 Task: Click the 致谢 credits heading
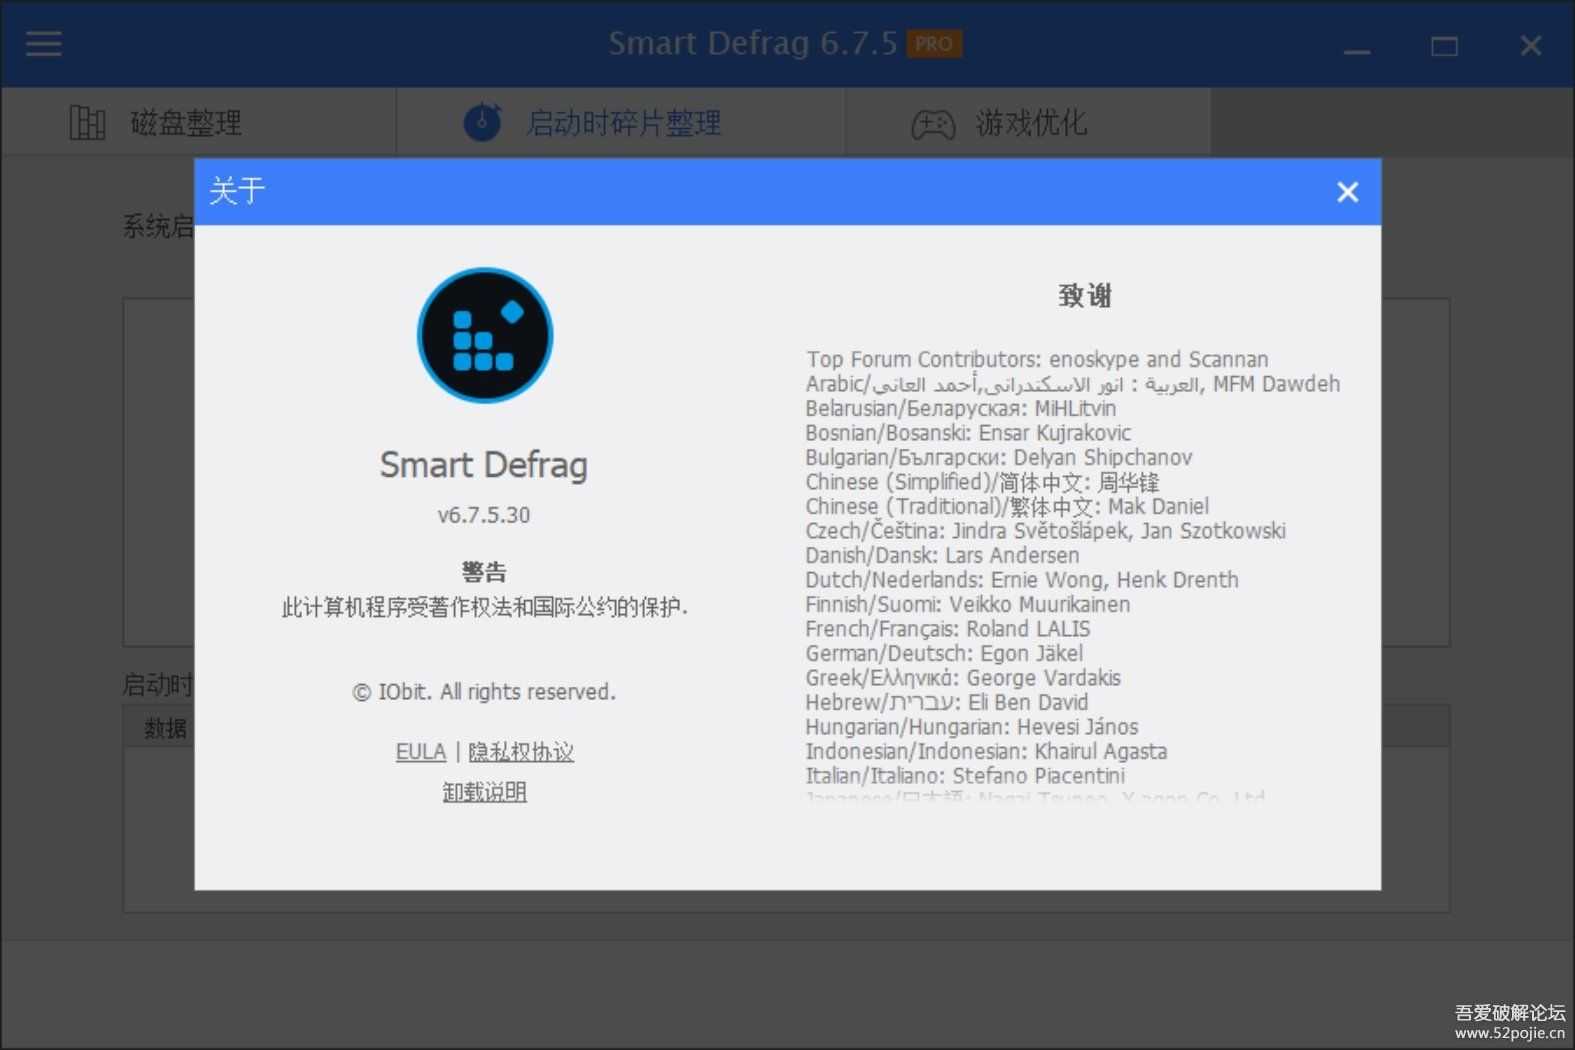coord(1085,296)
